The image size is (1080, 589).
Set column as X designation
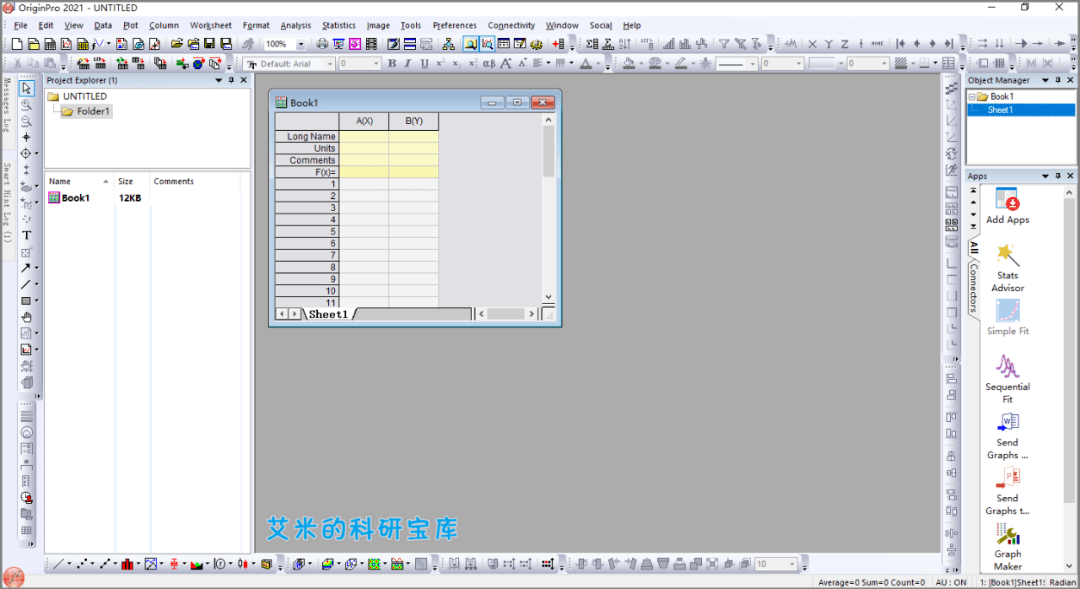tap(812, 44)
